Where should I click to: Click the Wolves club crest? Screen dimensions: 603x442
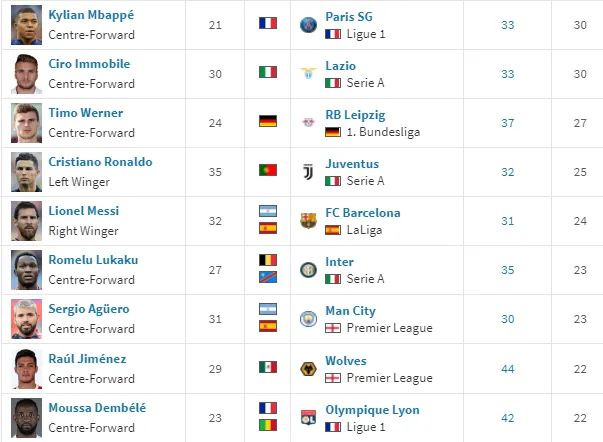[308, 369]
